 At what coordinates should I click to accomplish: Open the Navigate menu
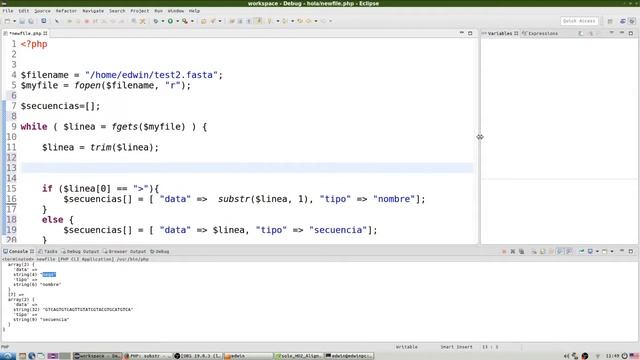[x=93, y=11]
